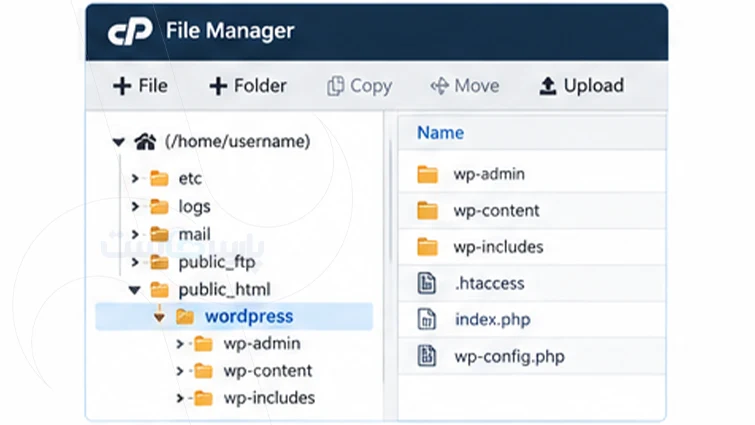Click mail folder icon in tree
This screenshot has width=755, height=425.
point(159,234)
